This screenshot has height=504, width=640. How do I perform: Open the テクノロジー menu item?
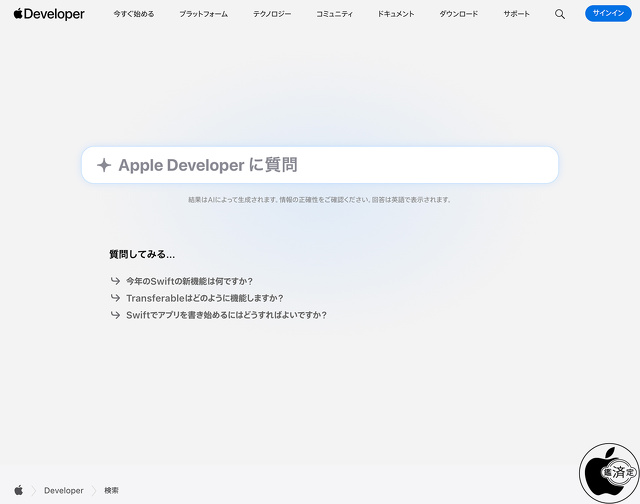(272, 14)
